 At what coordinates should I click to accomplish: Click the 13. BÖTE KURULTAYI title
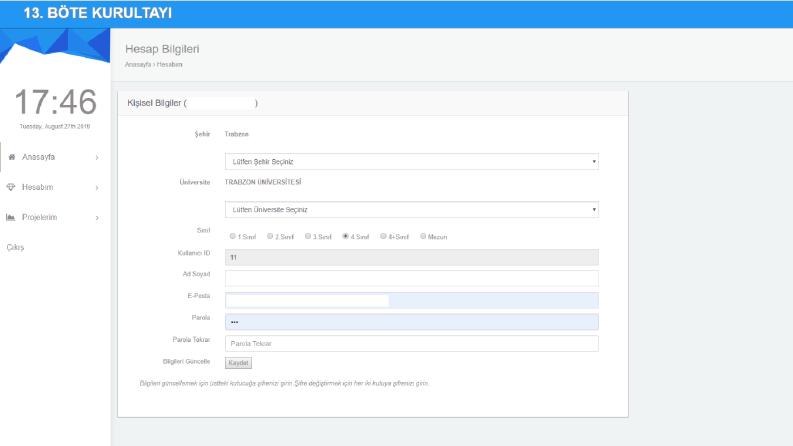click(98, 13)
